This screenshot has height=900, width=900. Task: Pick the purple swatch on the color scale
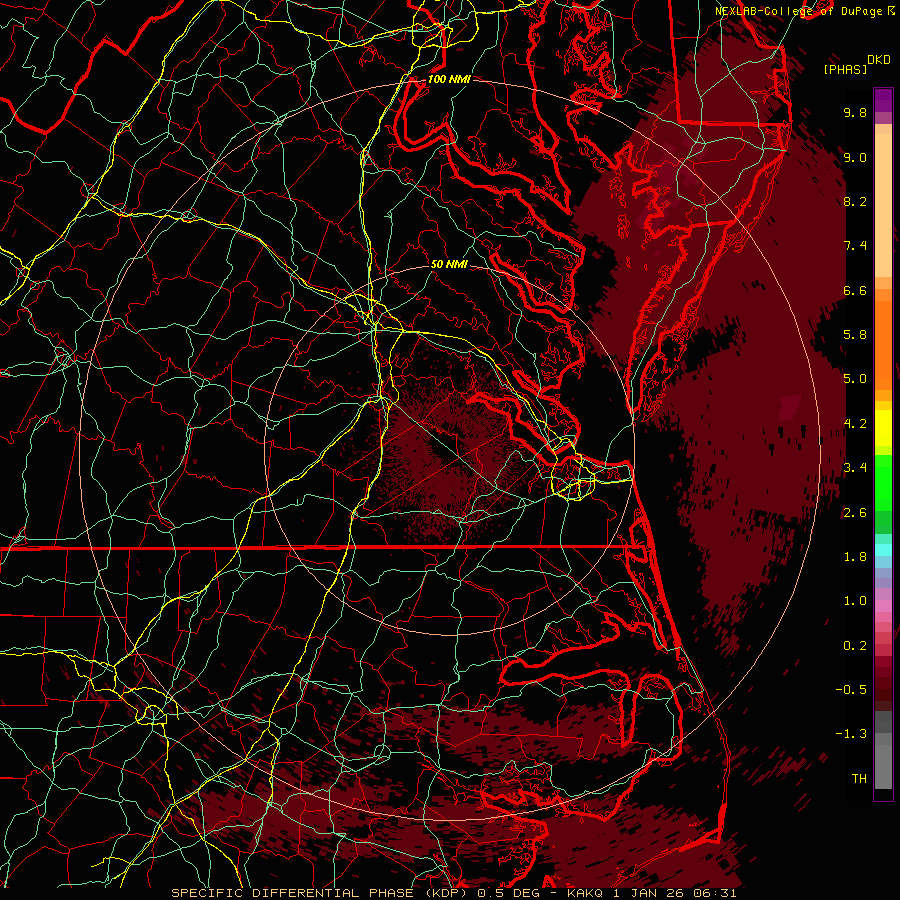click(x=883, y=100)
